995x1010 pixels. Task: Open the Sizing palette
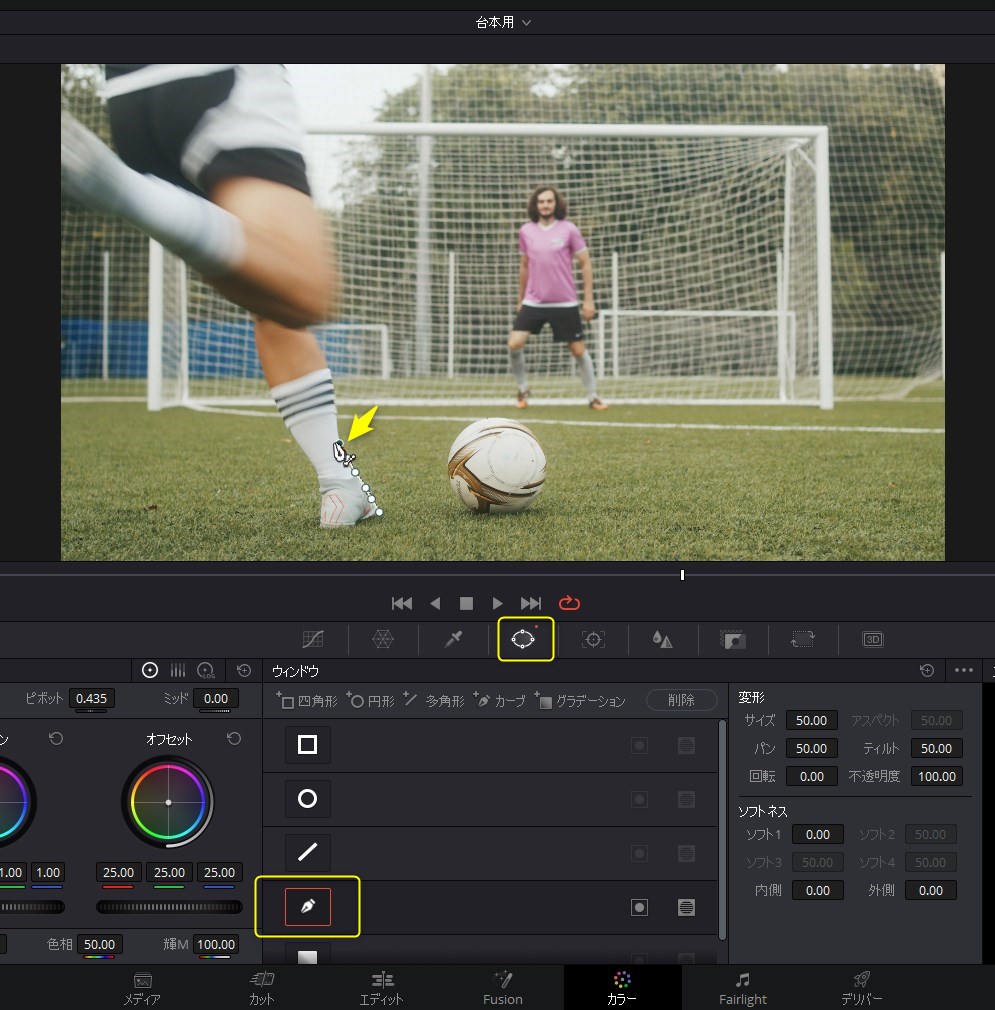coord(802,639)
